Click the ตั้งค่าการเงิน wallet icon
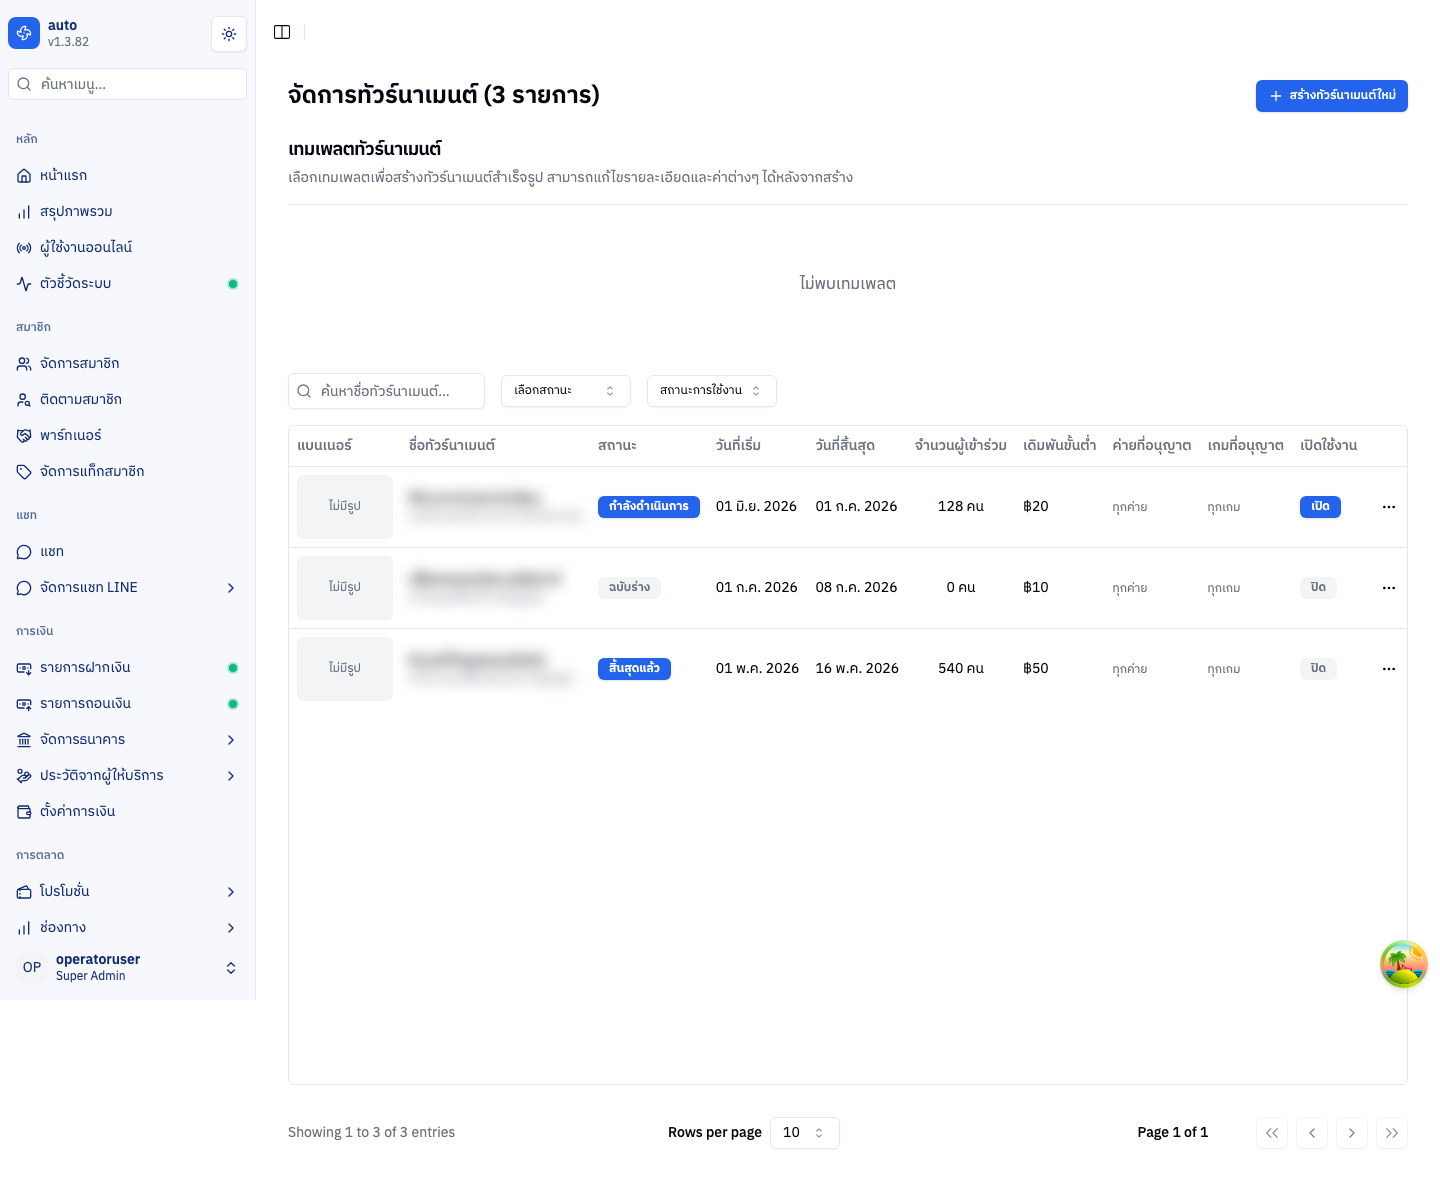The width and height of the screenshot is (1440, 1181). pyautogui.click(x=24, y=811)
